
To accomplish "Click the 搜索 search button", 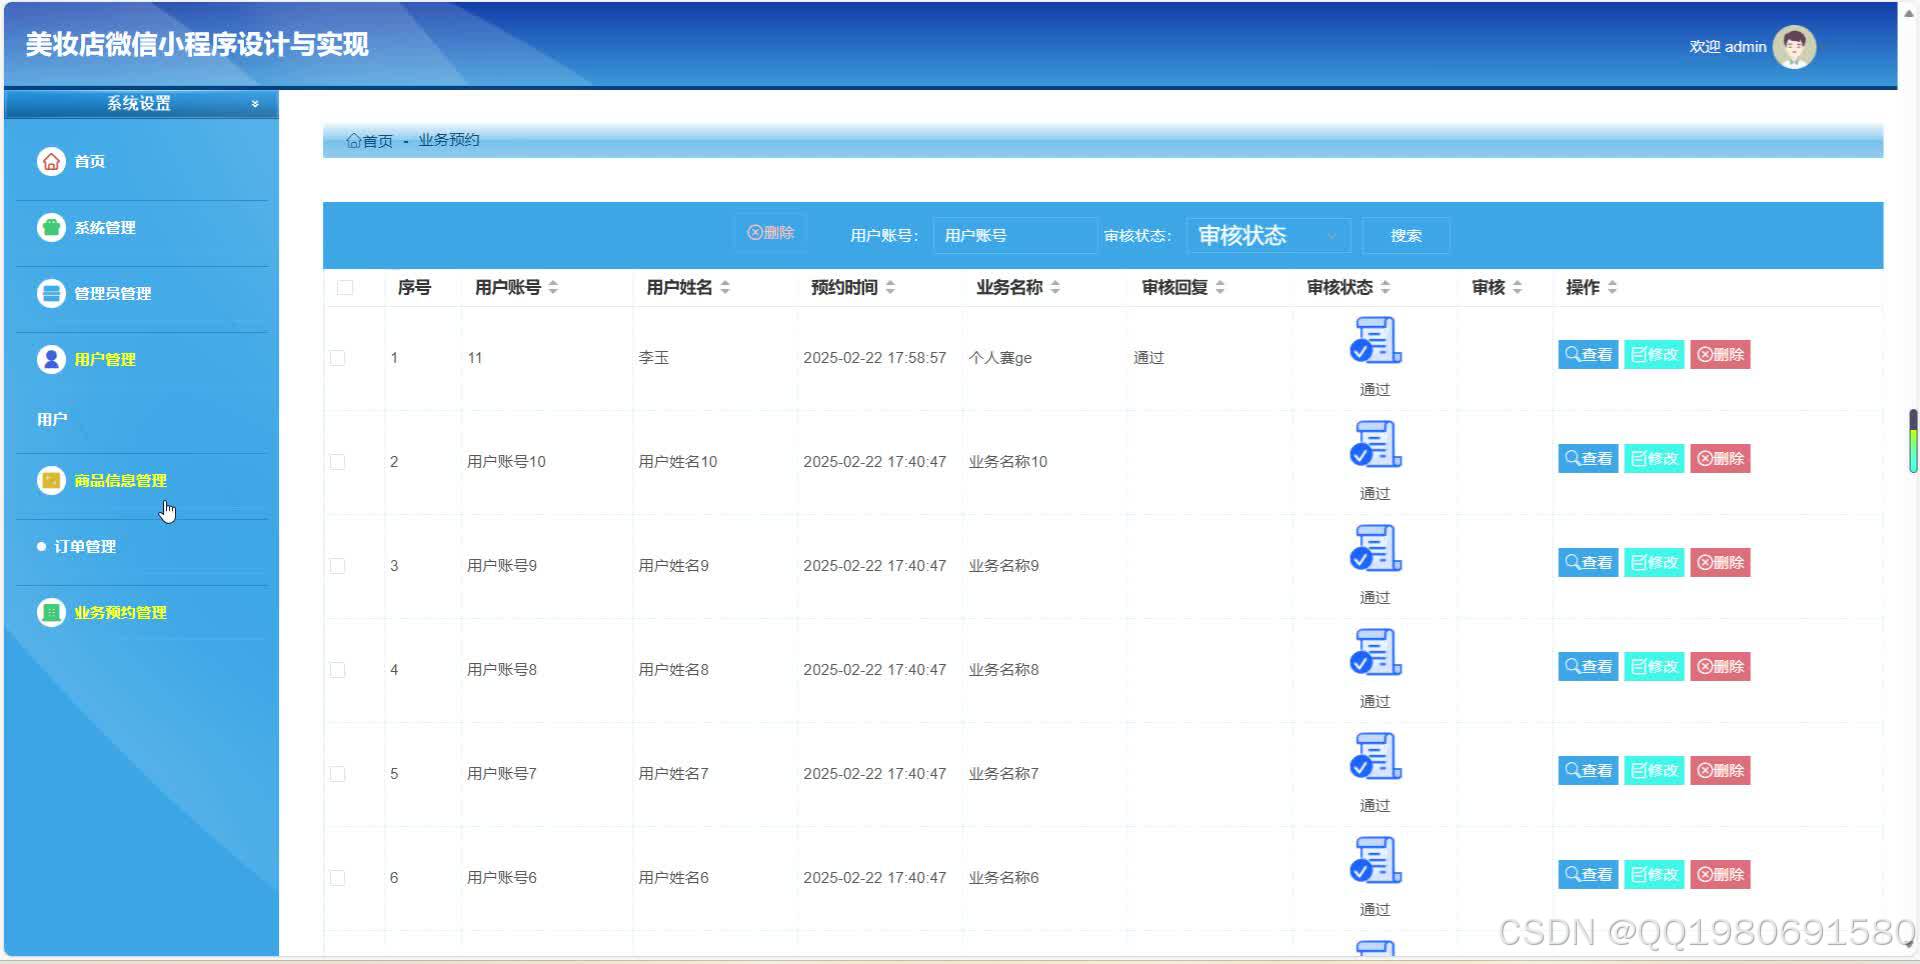I will [1405, 235].
